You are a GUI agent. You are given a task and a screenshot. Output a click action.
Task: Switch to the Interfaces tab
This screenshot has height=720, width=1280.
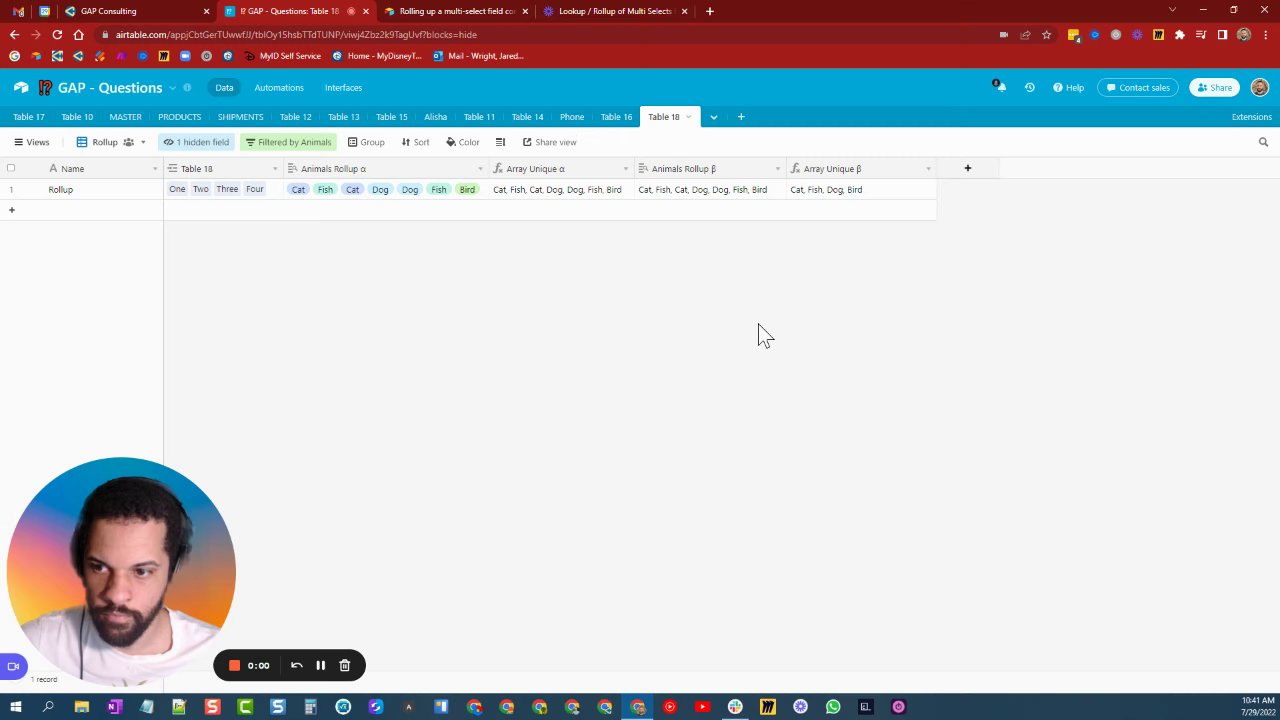[343, 87]
